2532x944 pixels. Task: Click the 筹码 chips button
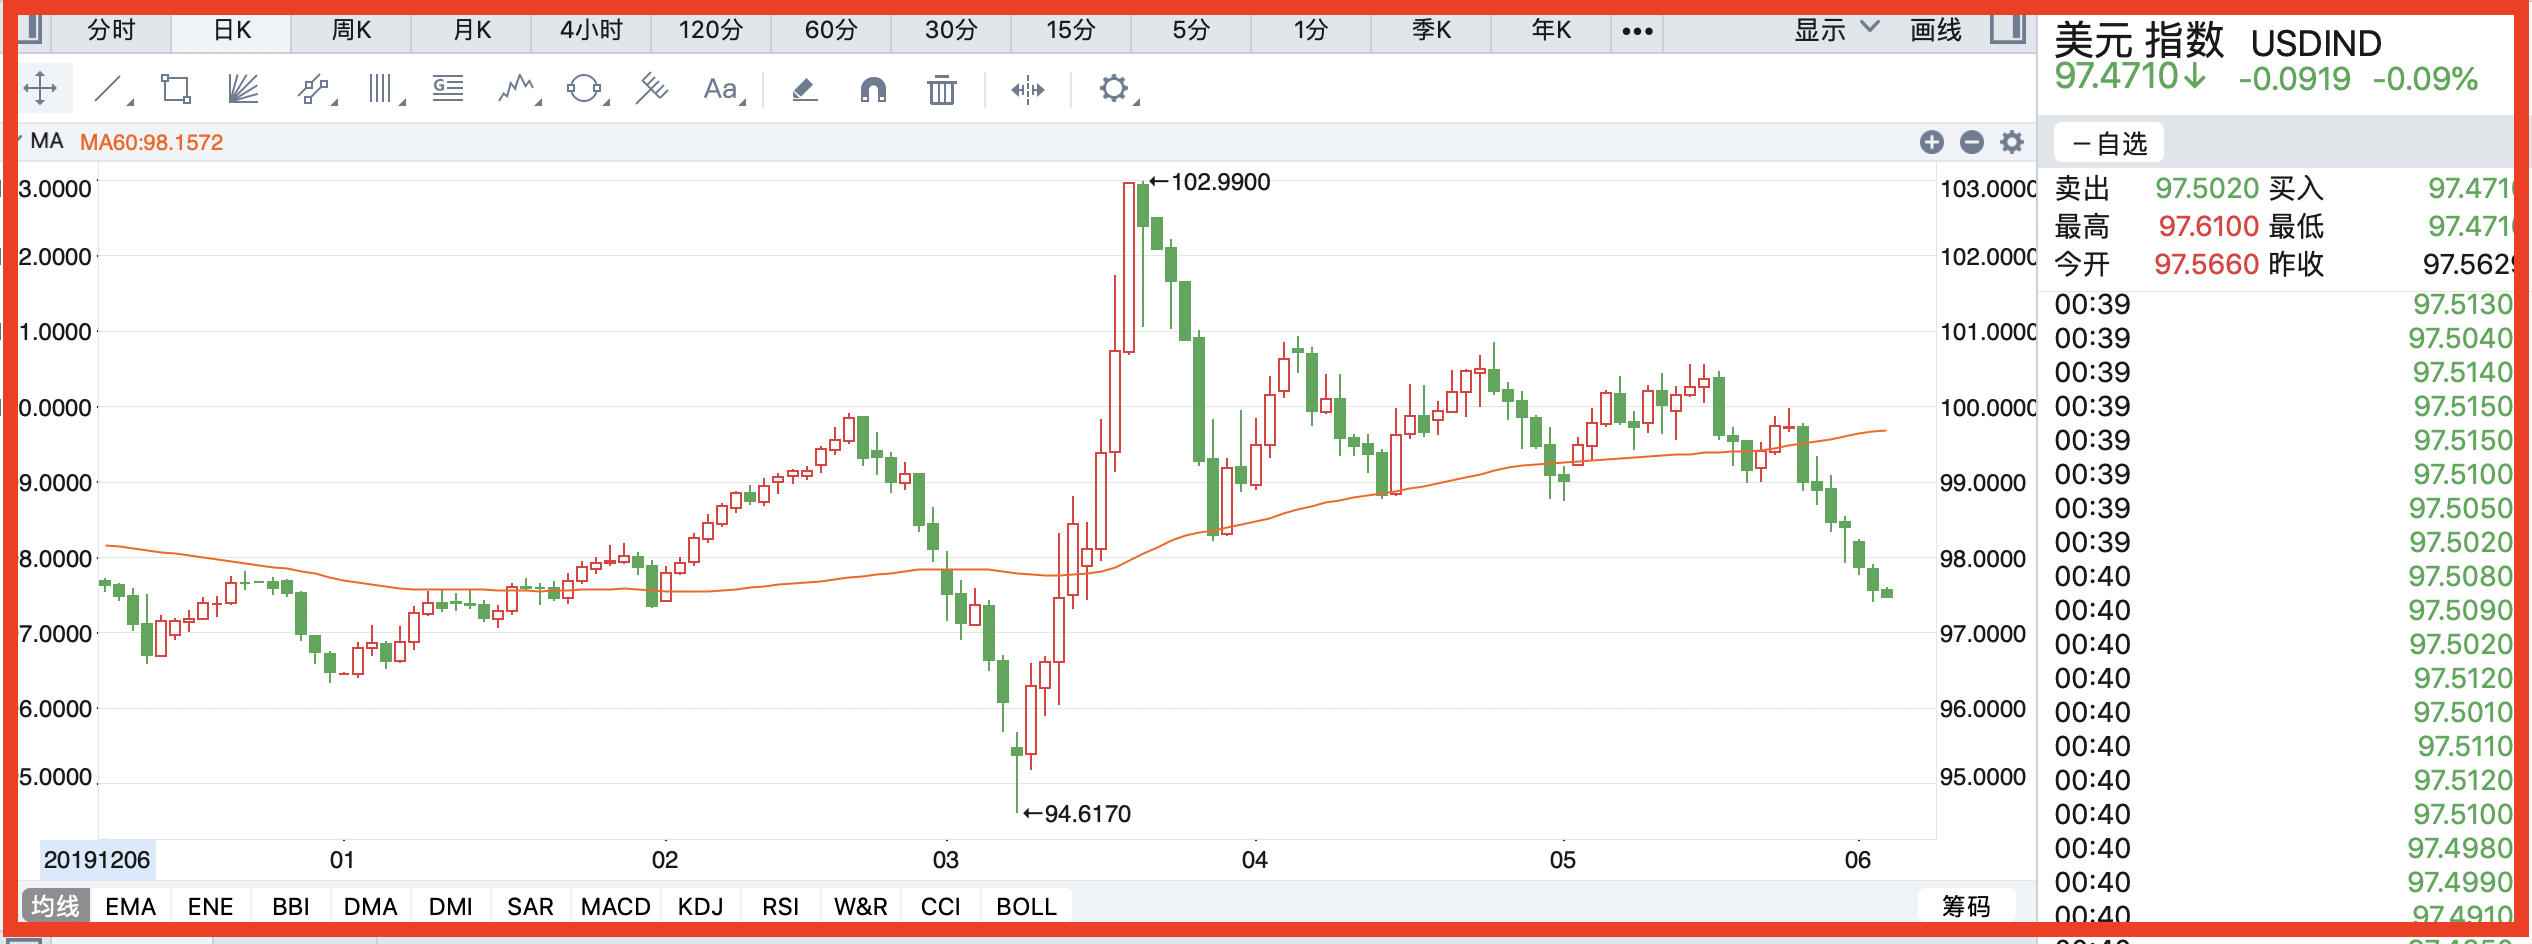tap(1965, 906)
